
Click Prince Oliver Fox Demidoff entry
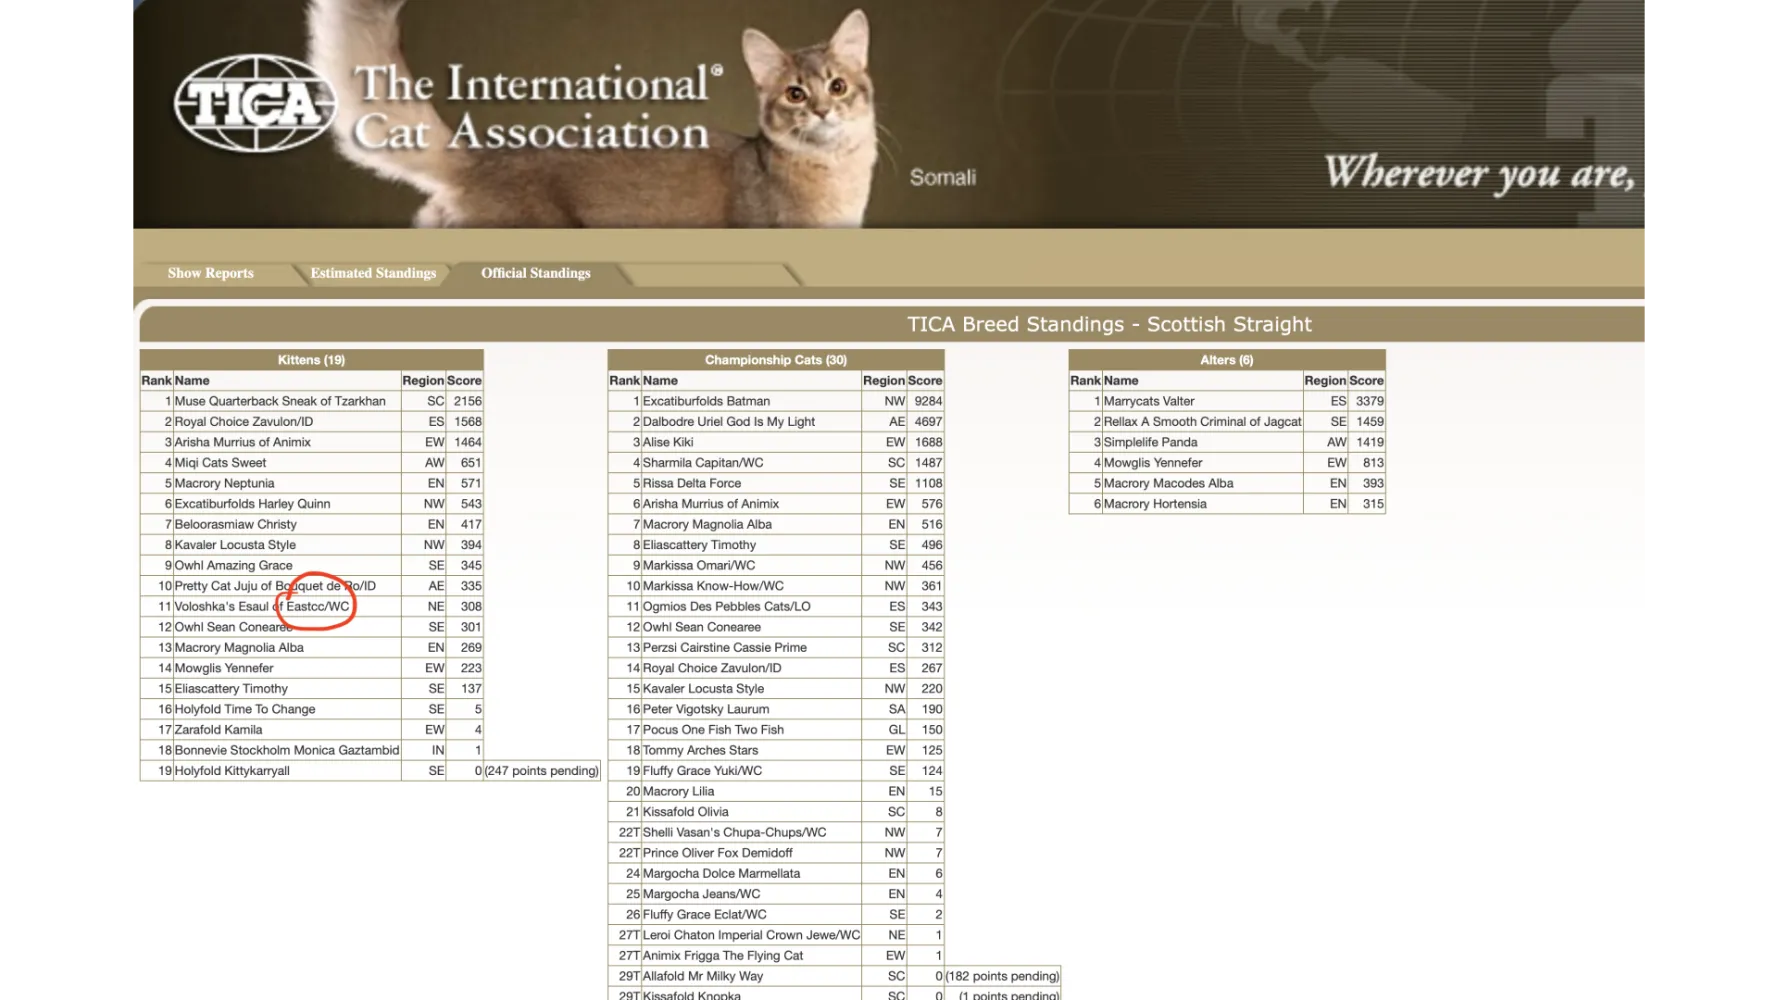click(717, 853)
